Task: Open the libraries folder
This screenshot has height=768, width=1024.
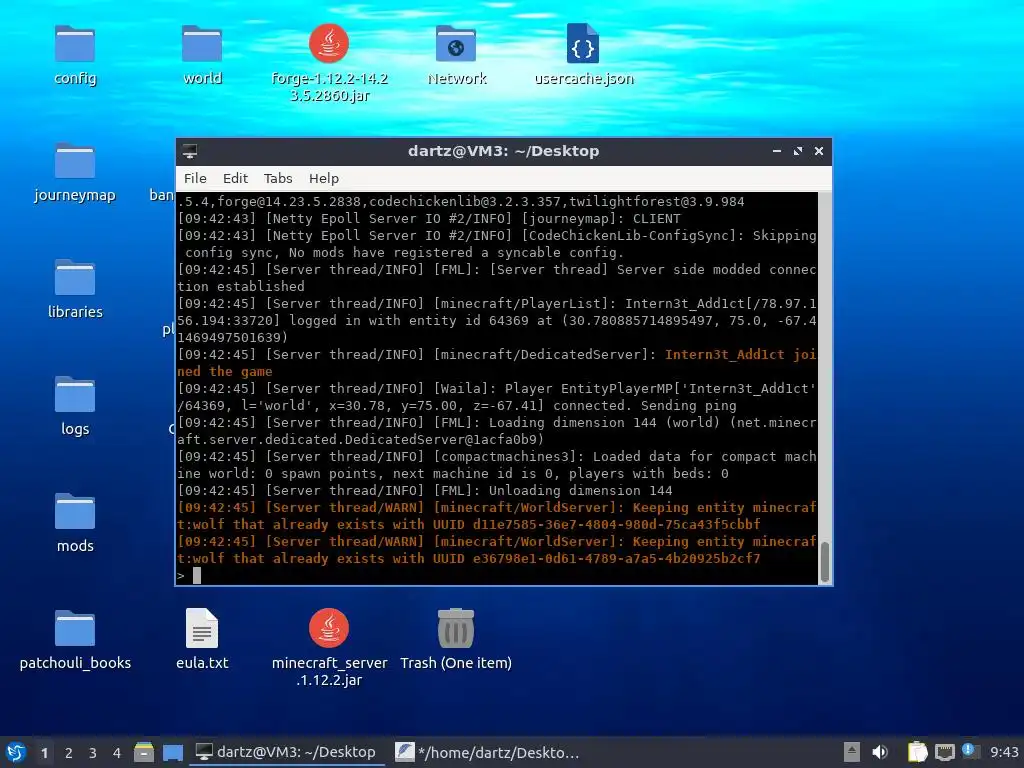Action: click(x=75, y=278)
